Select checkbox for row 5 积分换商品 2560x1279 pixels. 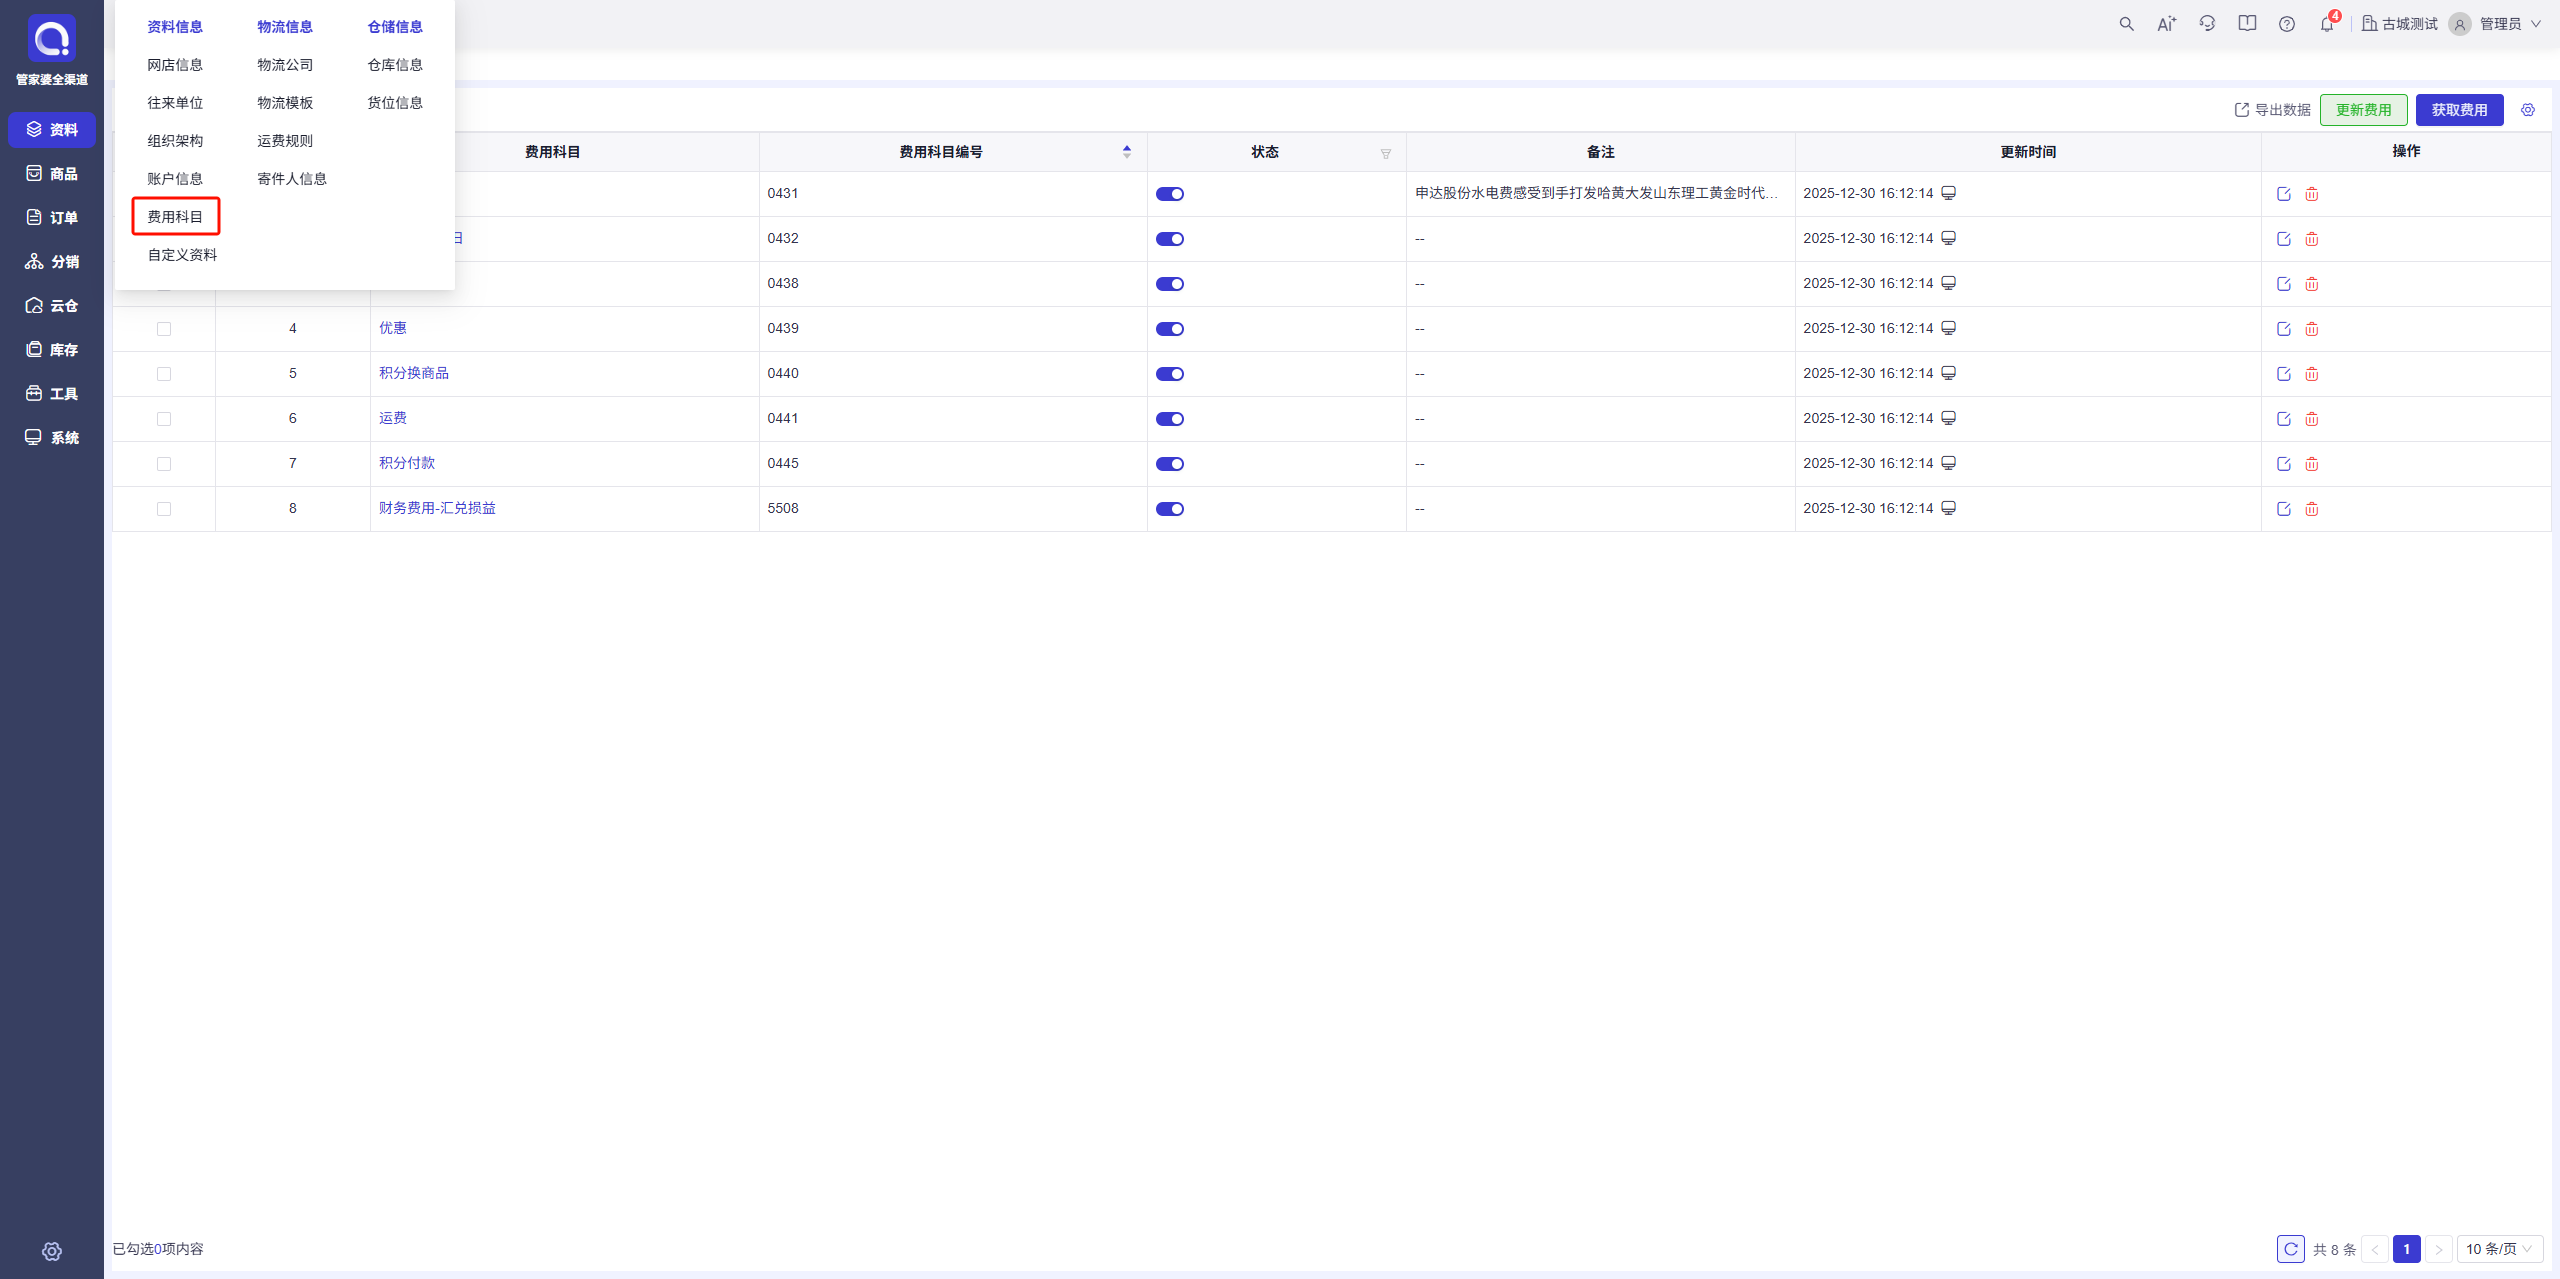[164, 374]
